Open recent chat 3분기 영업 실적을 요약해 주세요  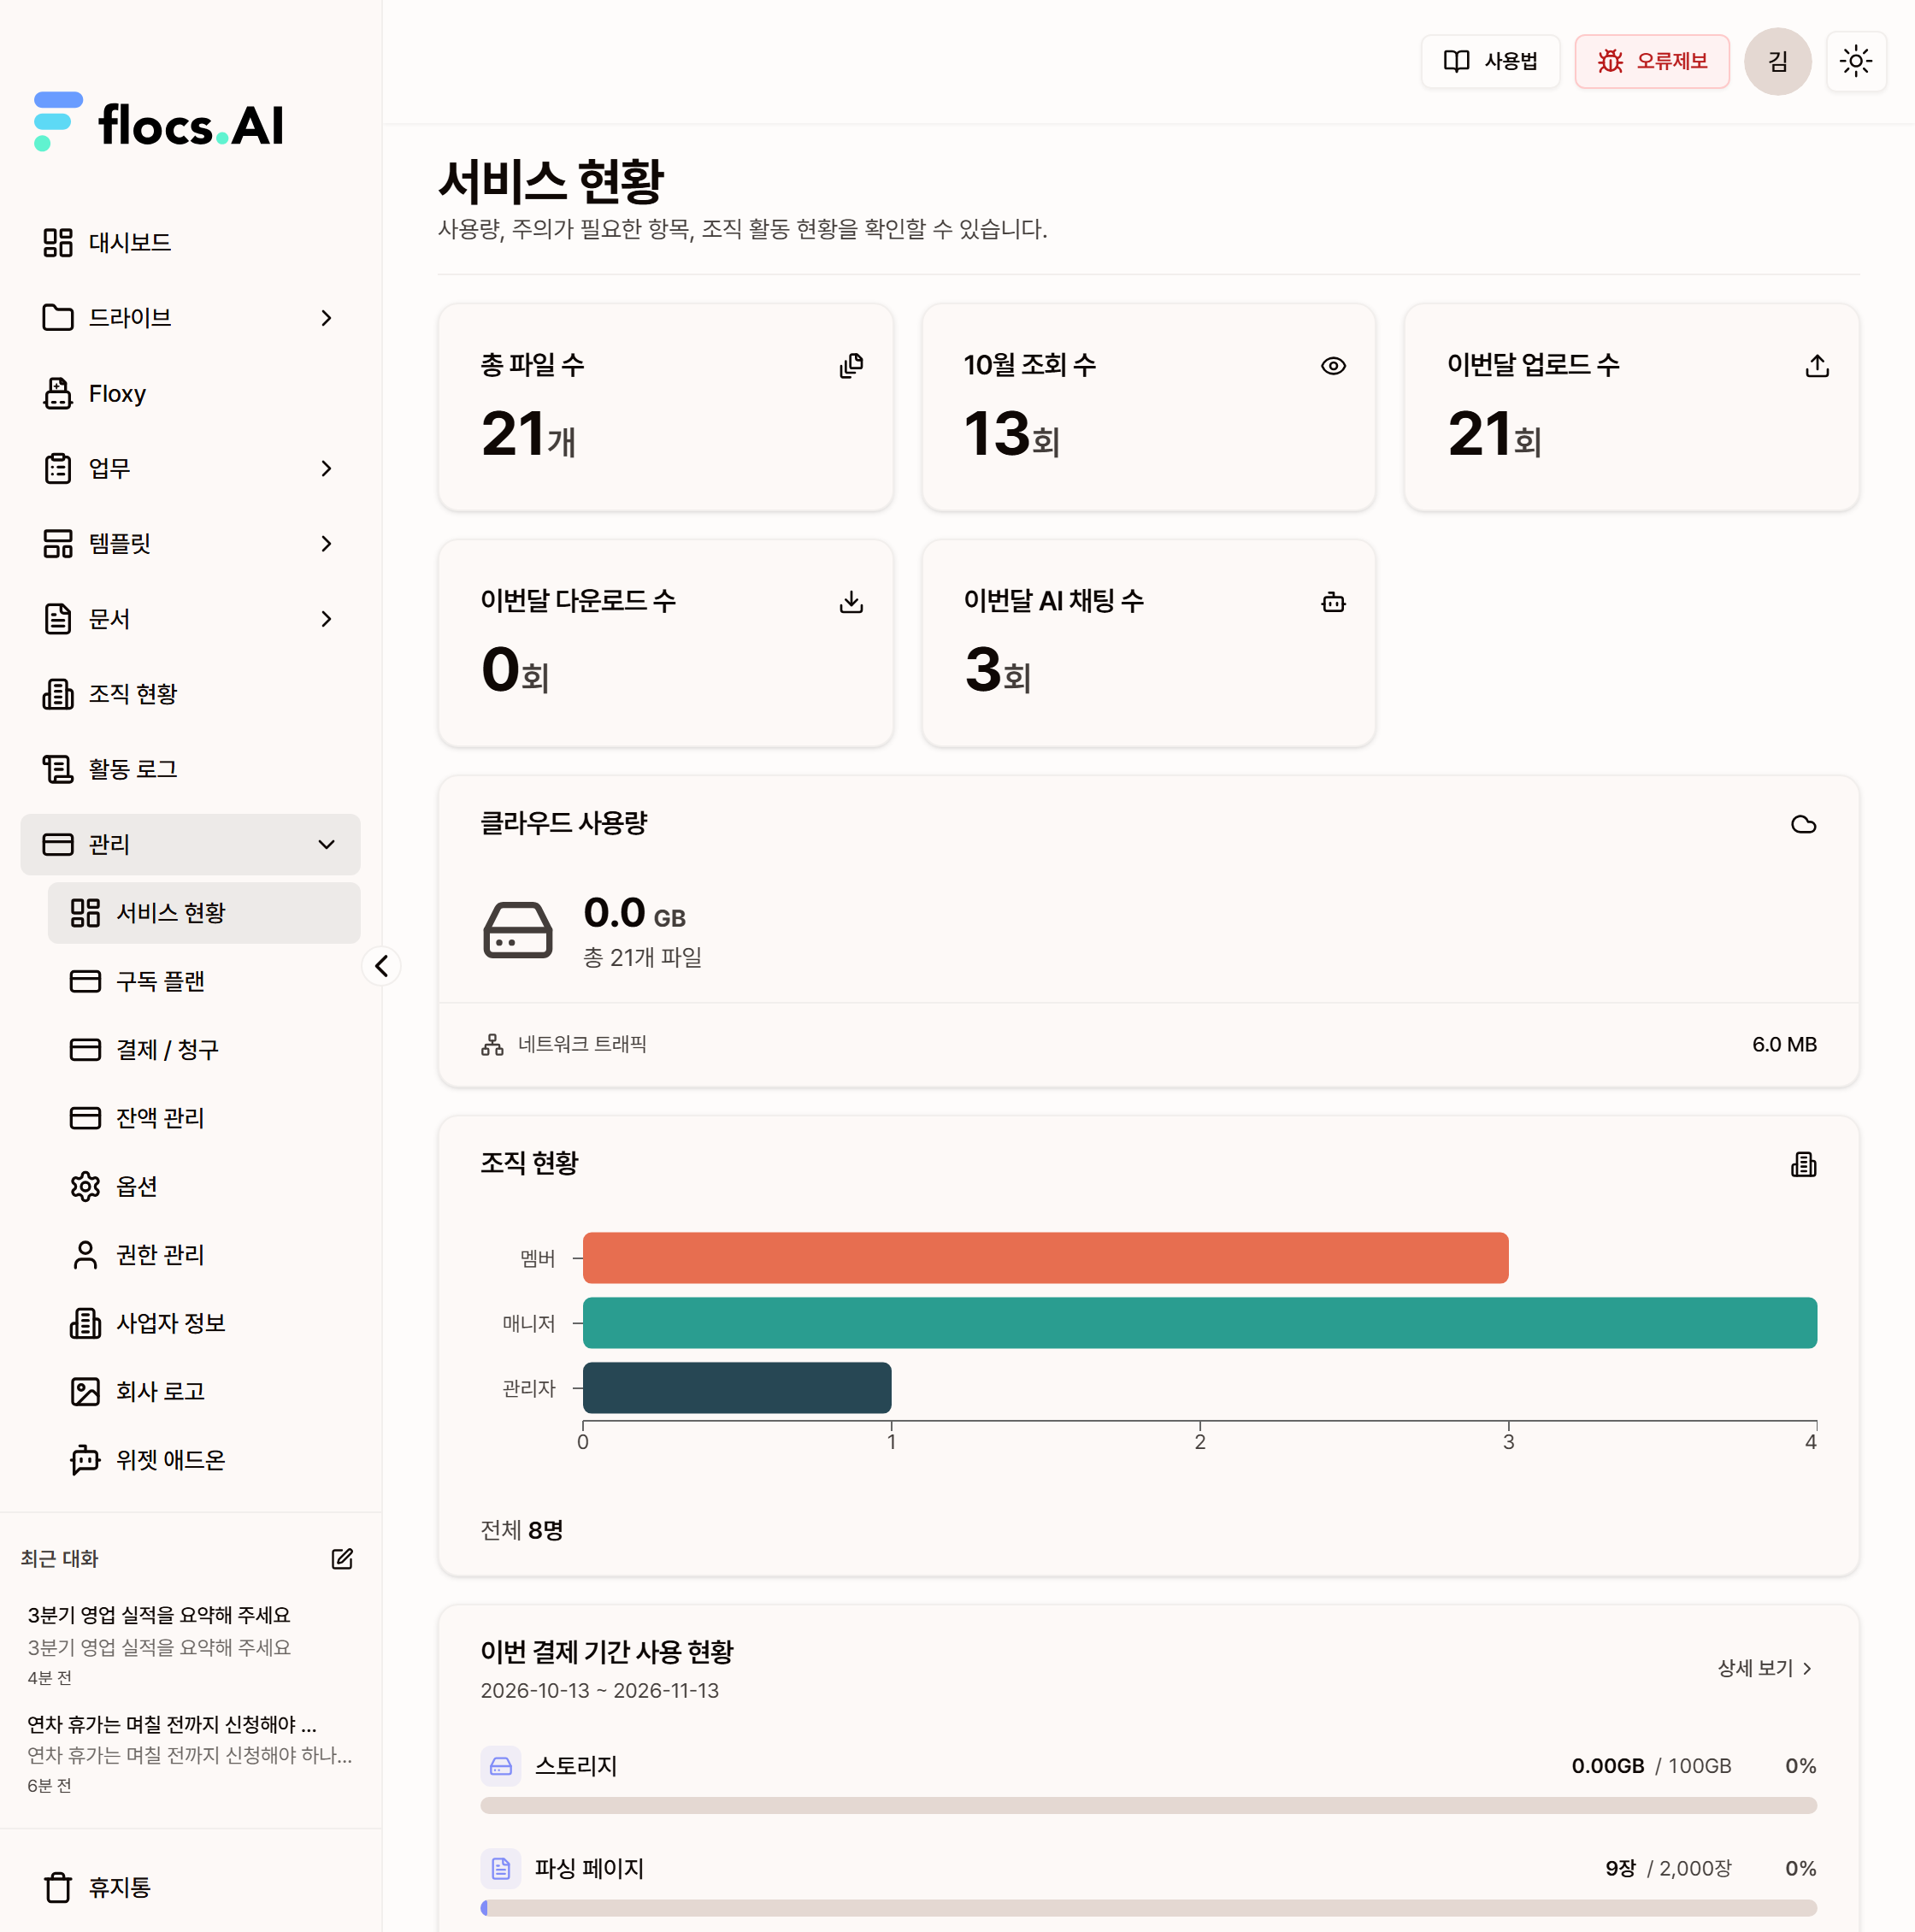pyautogui.click(x=190, y=1644)
